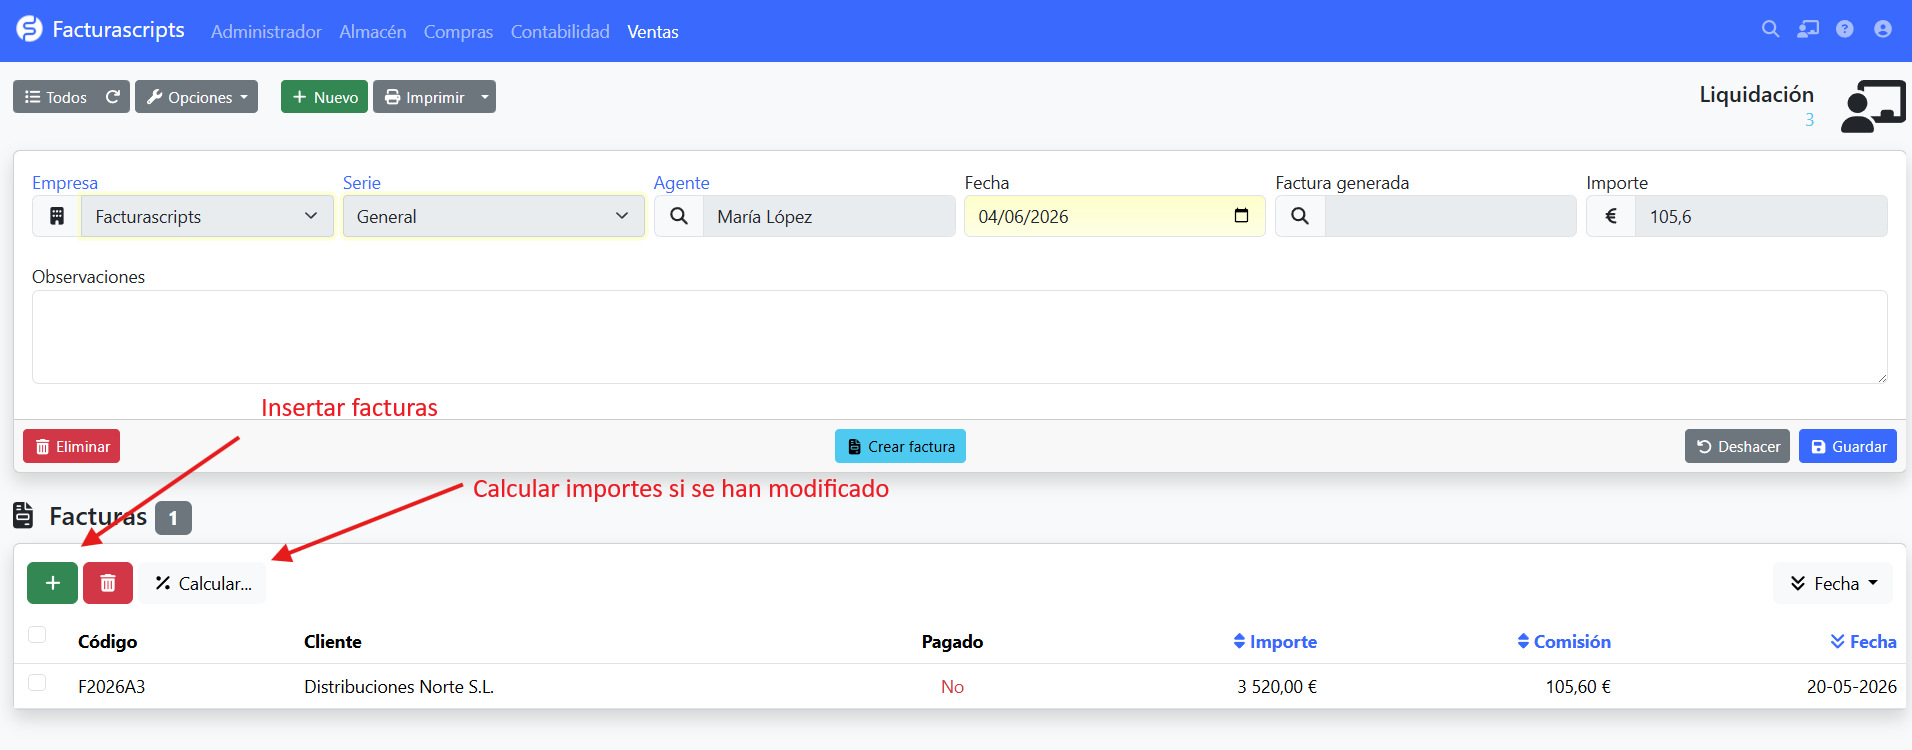Click into the Observaciones text area
The height and width of the screenshot is (750, 1912).
pyautogui.click(x=960, y=337)
